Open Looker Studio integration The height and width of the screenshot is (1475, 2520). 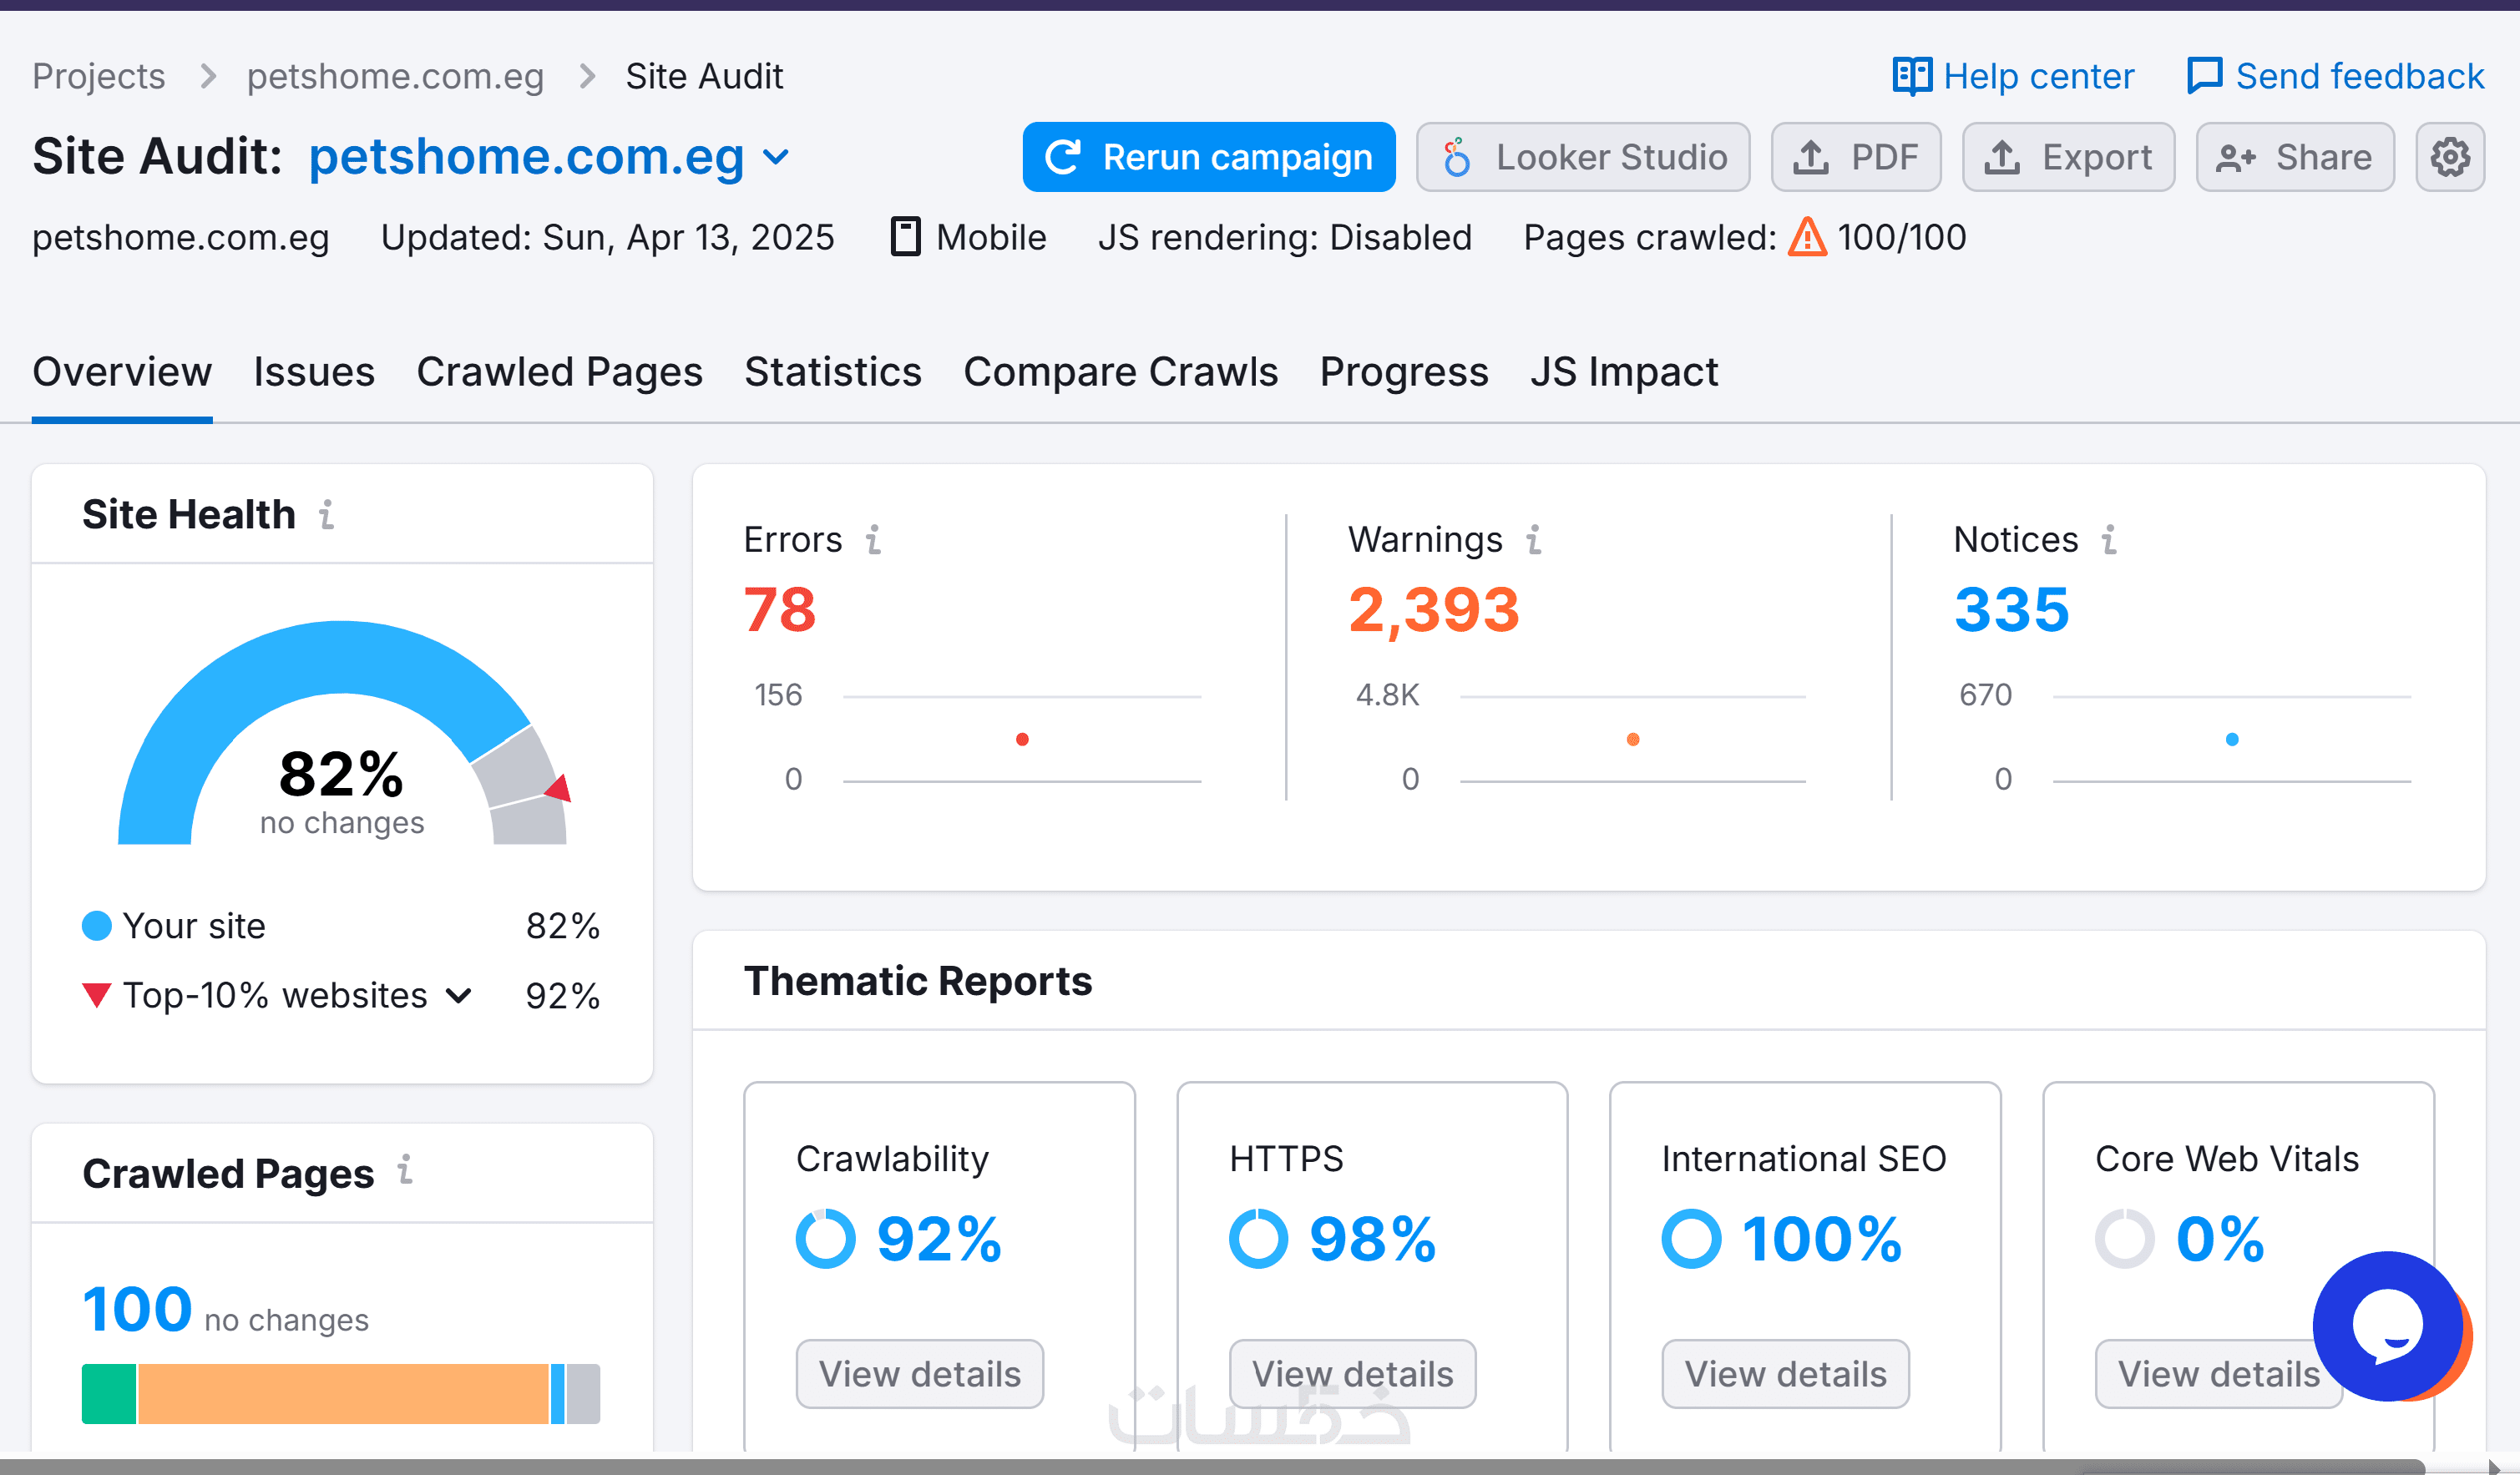point(1583,157)
